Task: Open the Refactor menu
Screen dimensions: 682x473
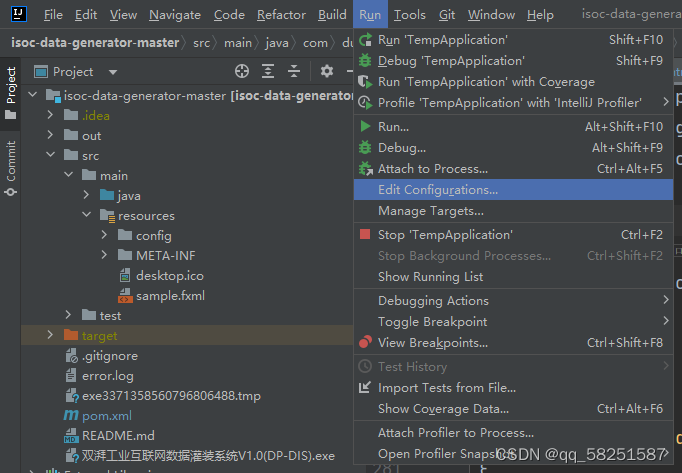Action: (x=281, y=15)
